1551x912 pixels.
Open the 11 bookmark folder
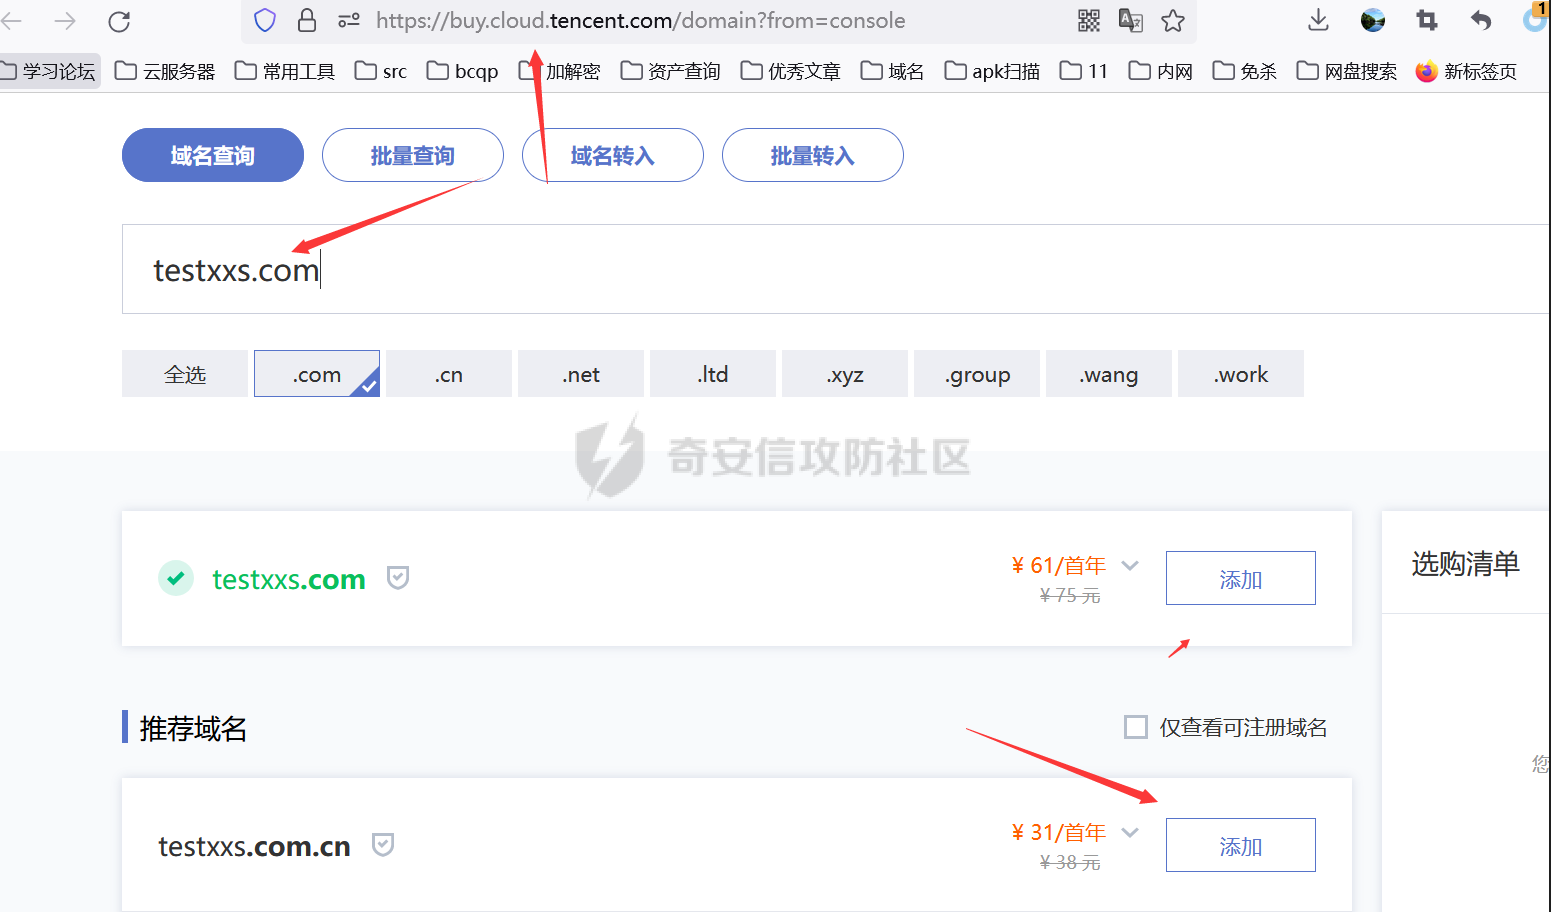tap(1084, 71)
